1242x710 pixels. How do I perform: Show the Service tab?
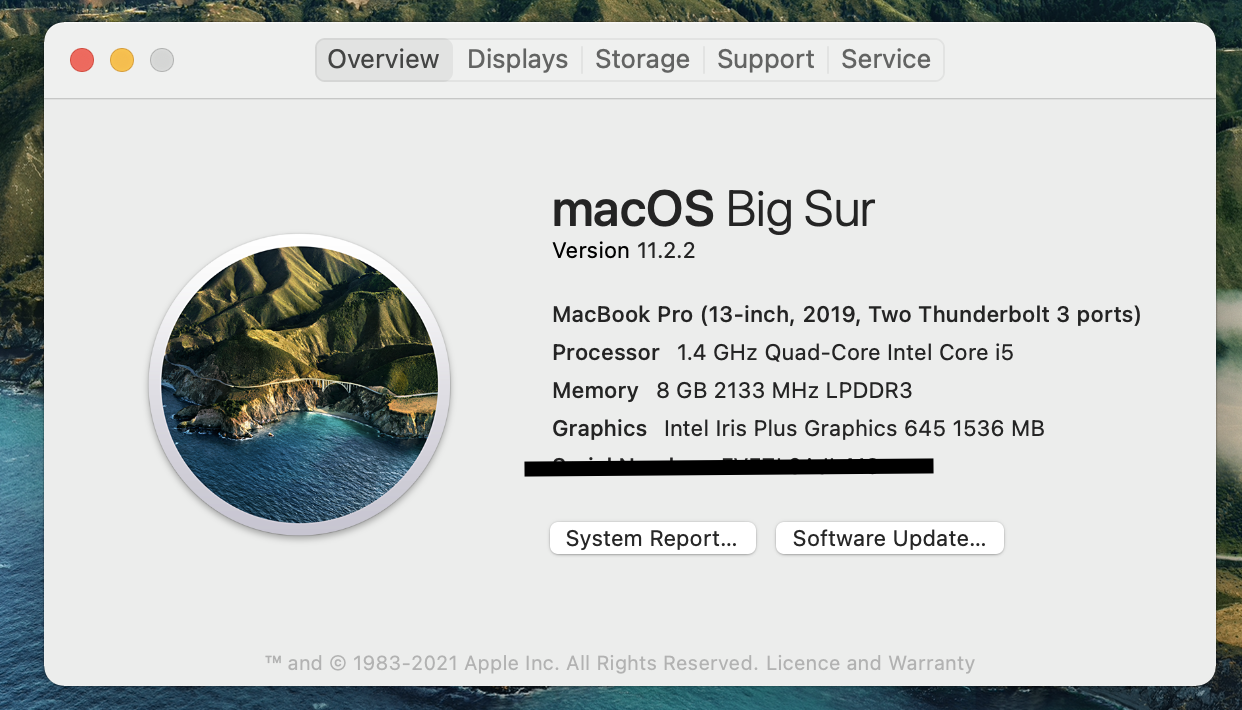point(886,60)
